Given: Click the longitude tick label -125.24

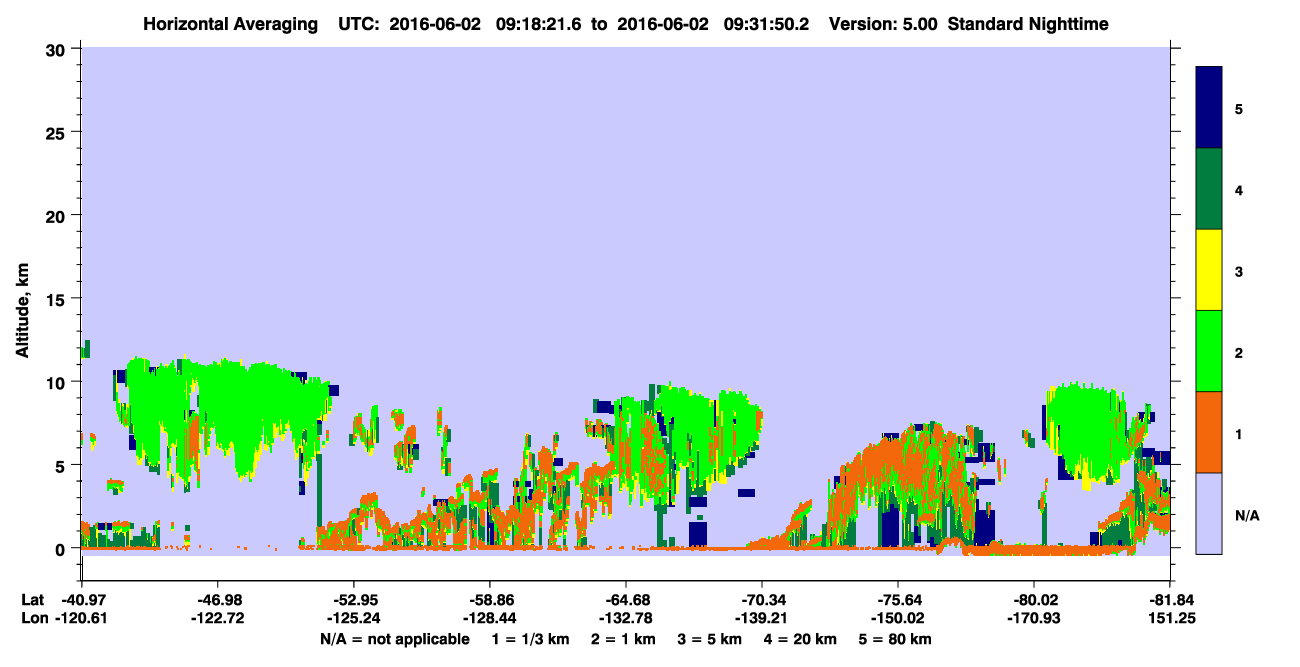Looking at the screenshot, I should [354, 618].
